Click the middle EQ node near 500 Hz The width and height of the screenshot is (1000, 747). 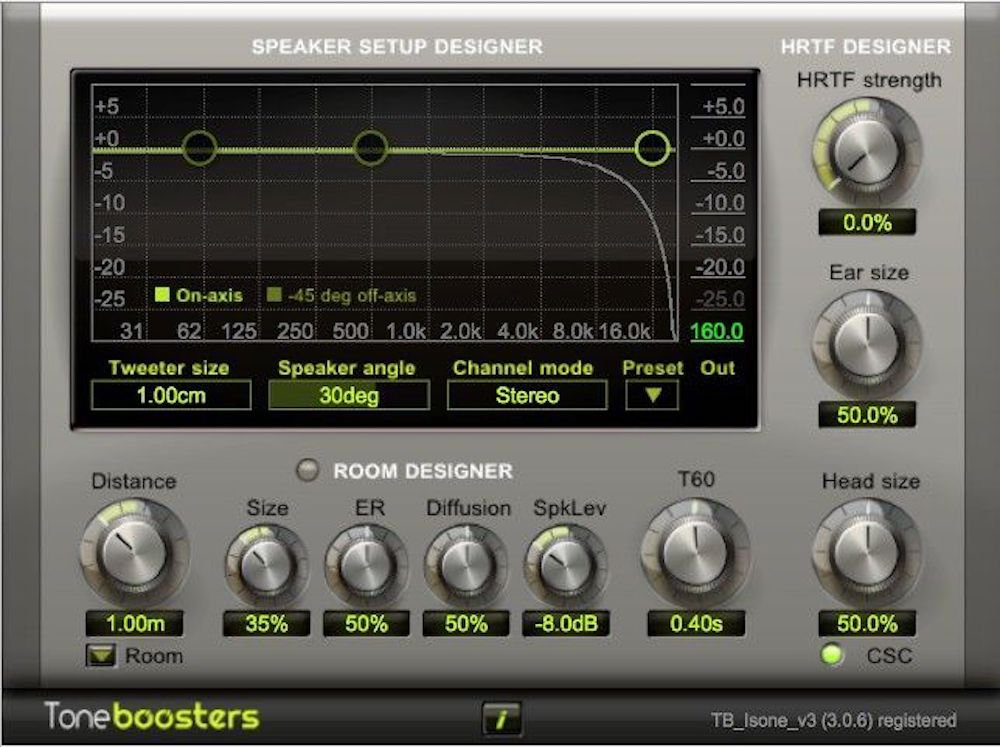click(371, 148)
